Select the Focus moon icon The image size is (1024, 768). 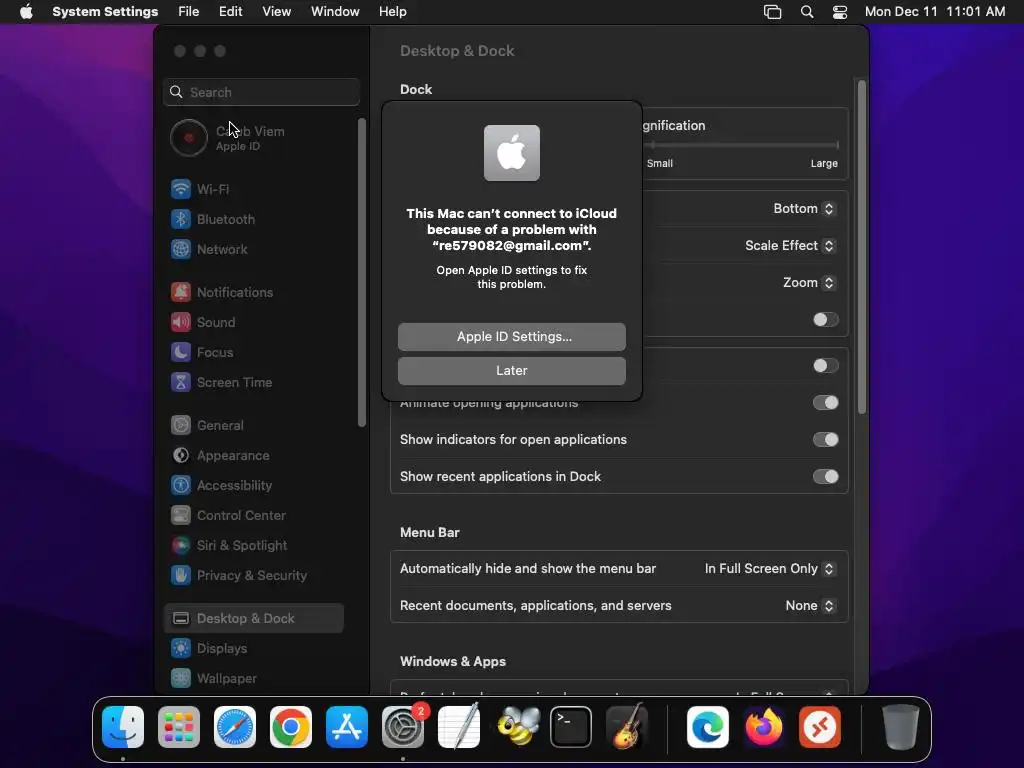[181, 353]
